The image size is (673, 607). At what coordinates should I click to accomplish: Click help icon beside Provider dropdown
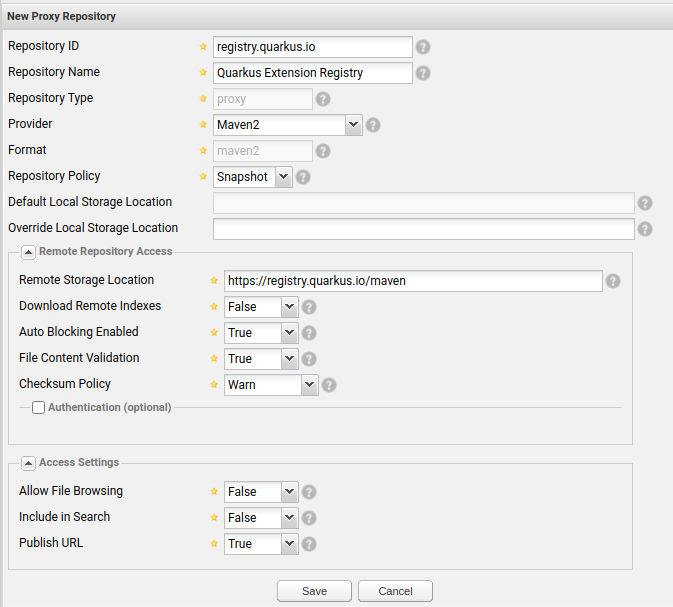coord(373,125)
